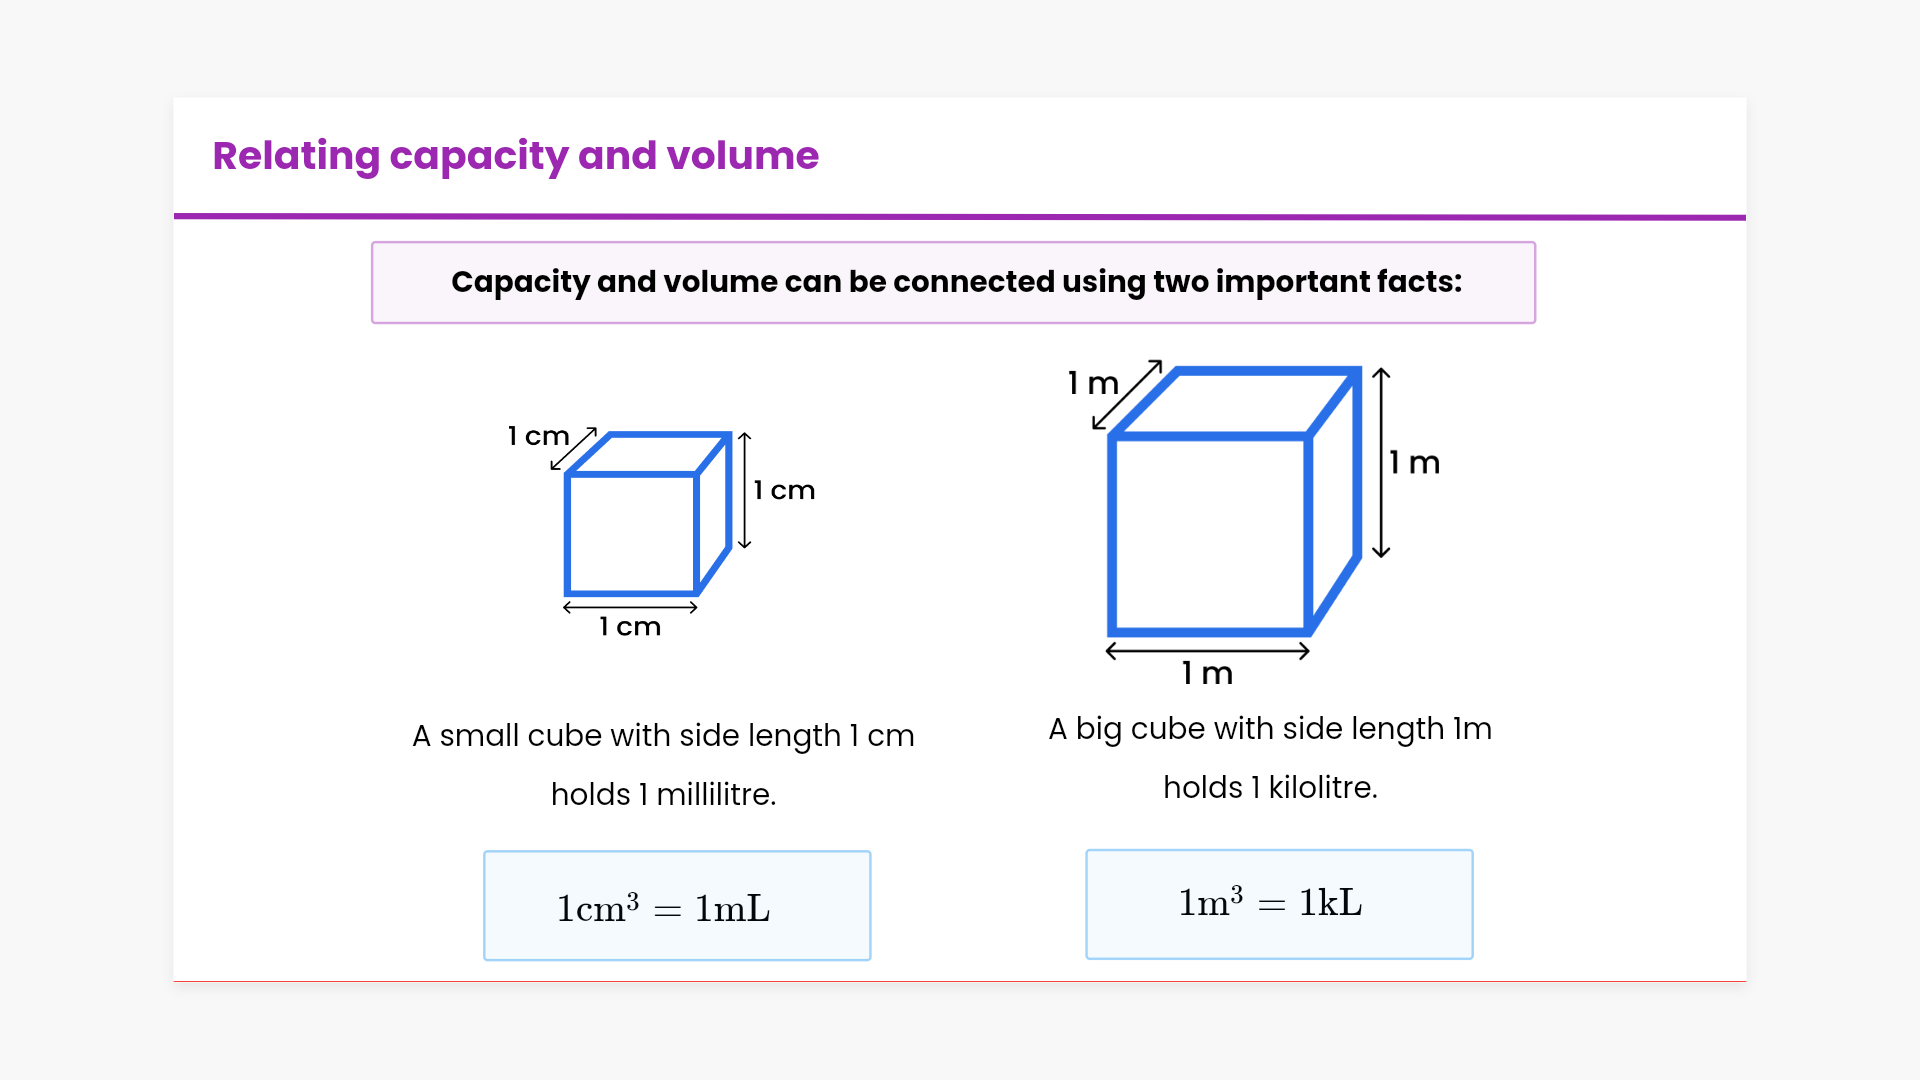The height and width of the screenshot is (1080, 1920).
Task: Click the "holds 1 kilolitre." text
Action: tap(1270, 787)
